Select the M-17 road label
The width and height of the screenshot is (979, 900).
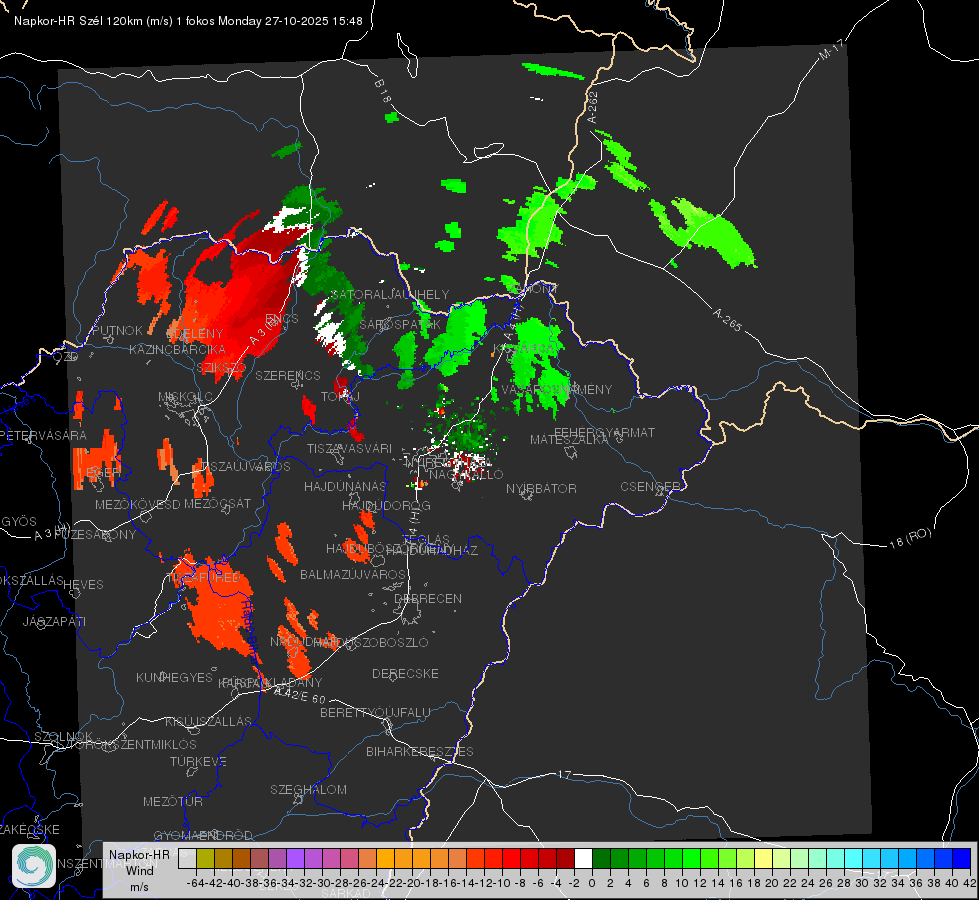point(831,50)
